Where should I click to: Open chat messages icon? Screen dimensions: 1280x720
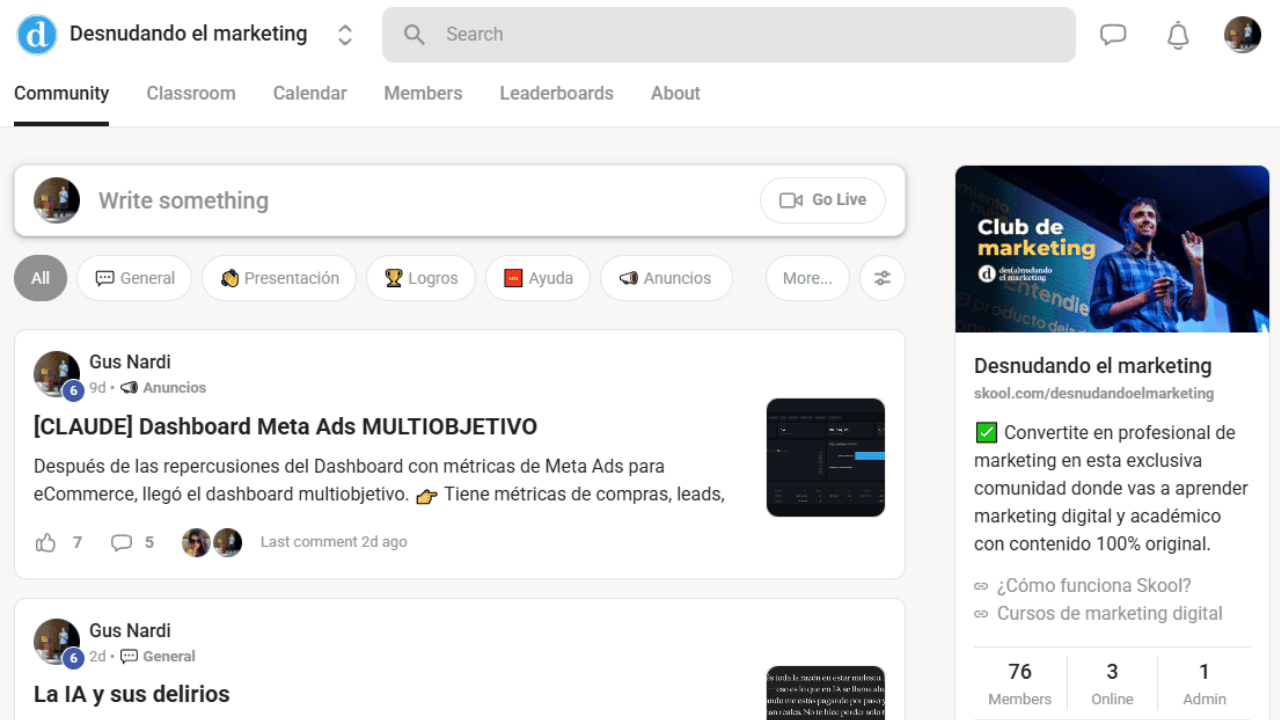[1113, 35]
